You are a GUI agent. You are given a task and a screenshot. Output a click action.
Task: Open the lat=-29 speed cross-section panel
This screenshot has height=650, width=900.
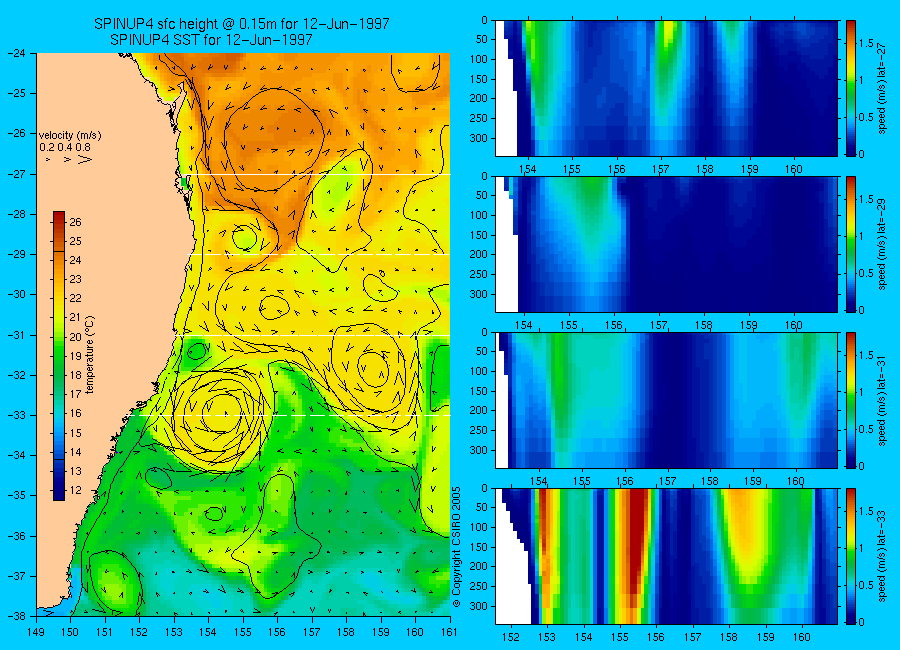click(x=666, y=244)
